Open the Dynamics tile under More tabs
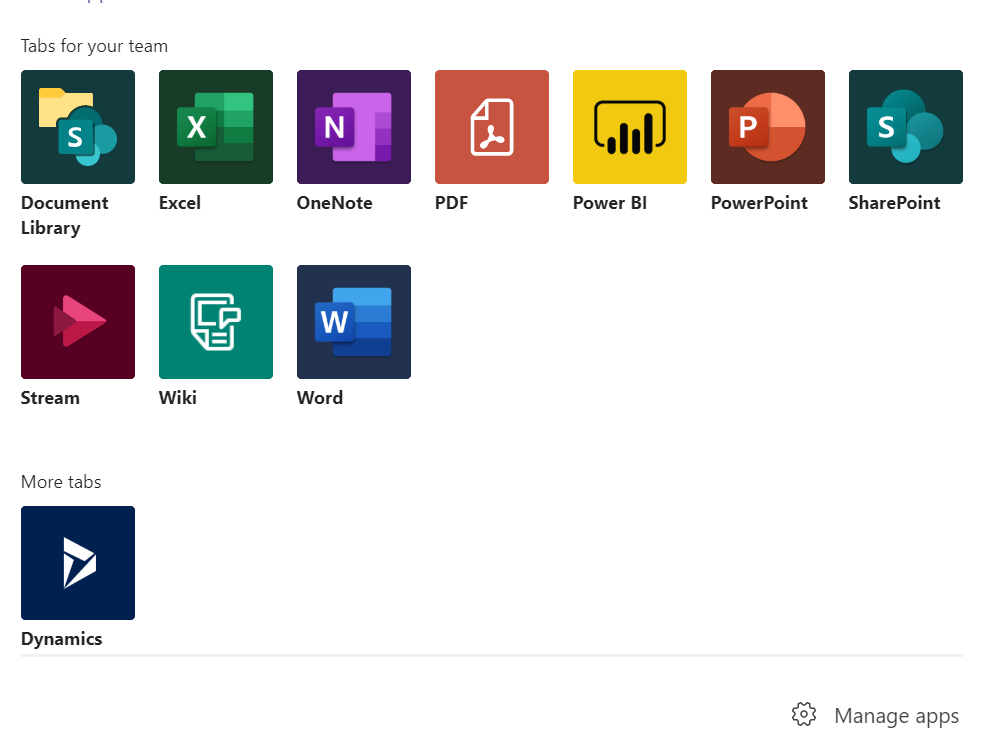The width and height of the screenshot is (1006, 733). click(x=78, y=563)
